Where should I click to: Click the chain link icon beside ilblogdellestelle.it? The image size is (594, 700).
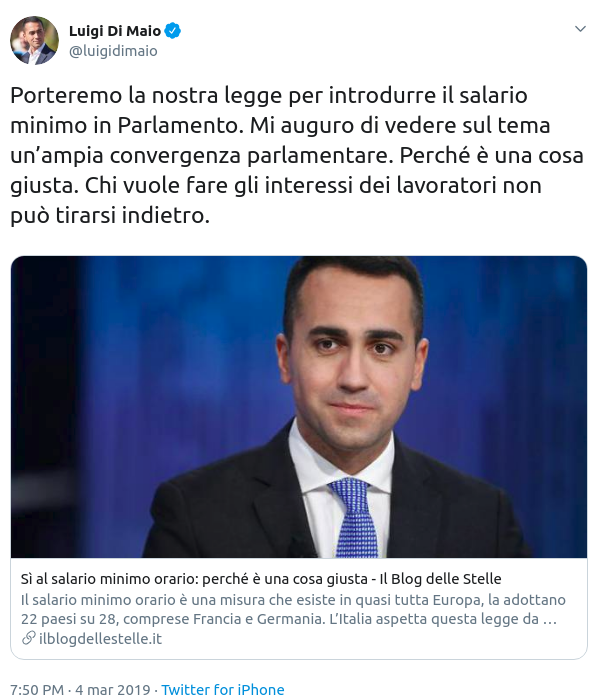coord(29,638)
